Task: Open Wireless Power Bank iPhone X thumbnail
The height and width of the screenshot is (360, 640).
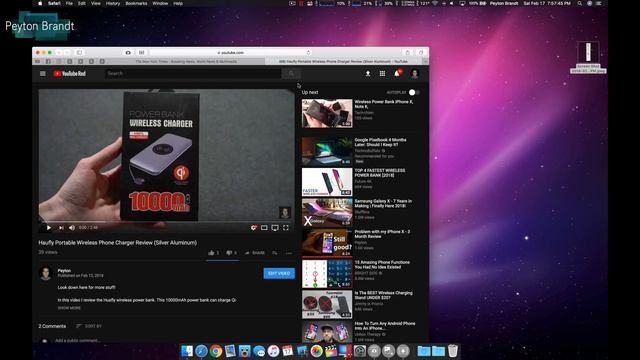Action: pos(327,113)
